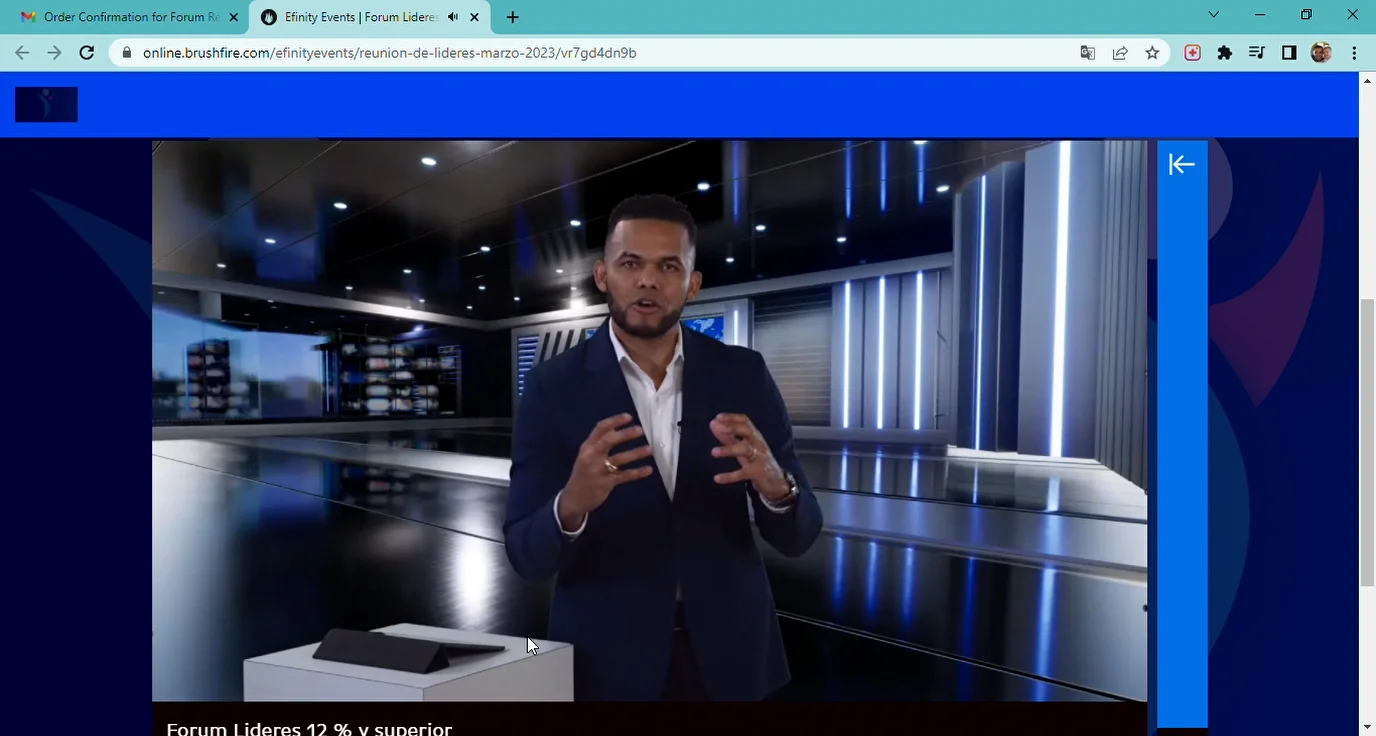The width and height of the screenshot is (1376, 736).
Task: Open Chrome three-dot menu
Action: click(x=1354, y=53)
